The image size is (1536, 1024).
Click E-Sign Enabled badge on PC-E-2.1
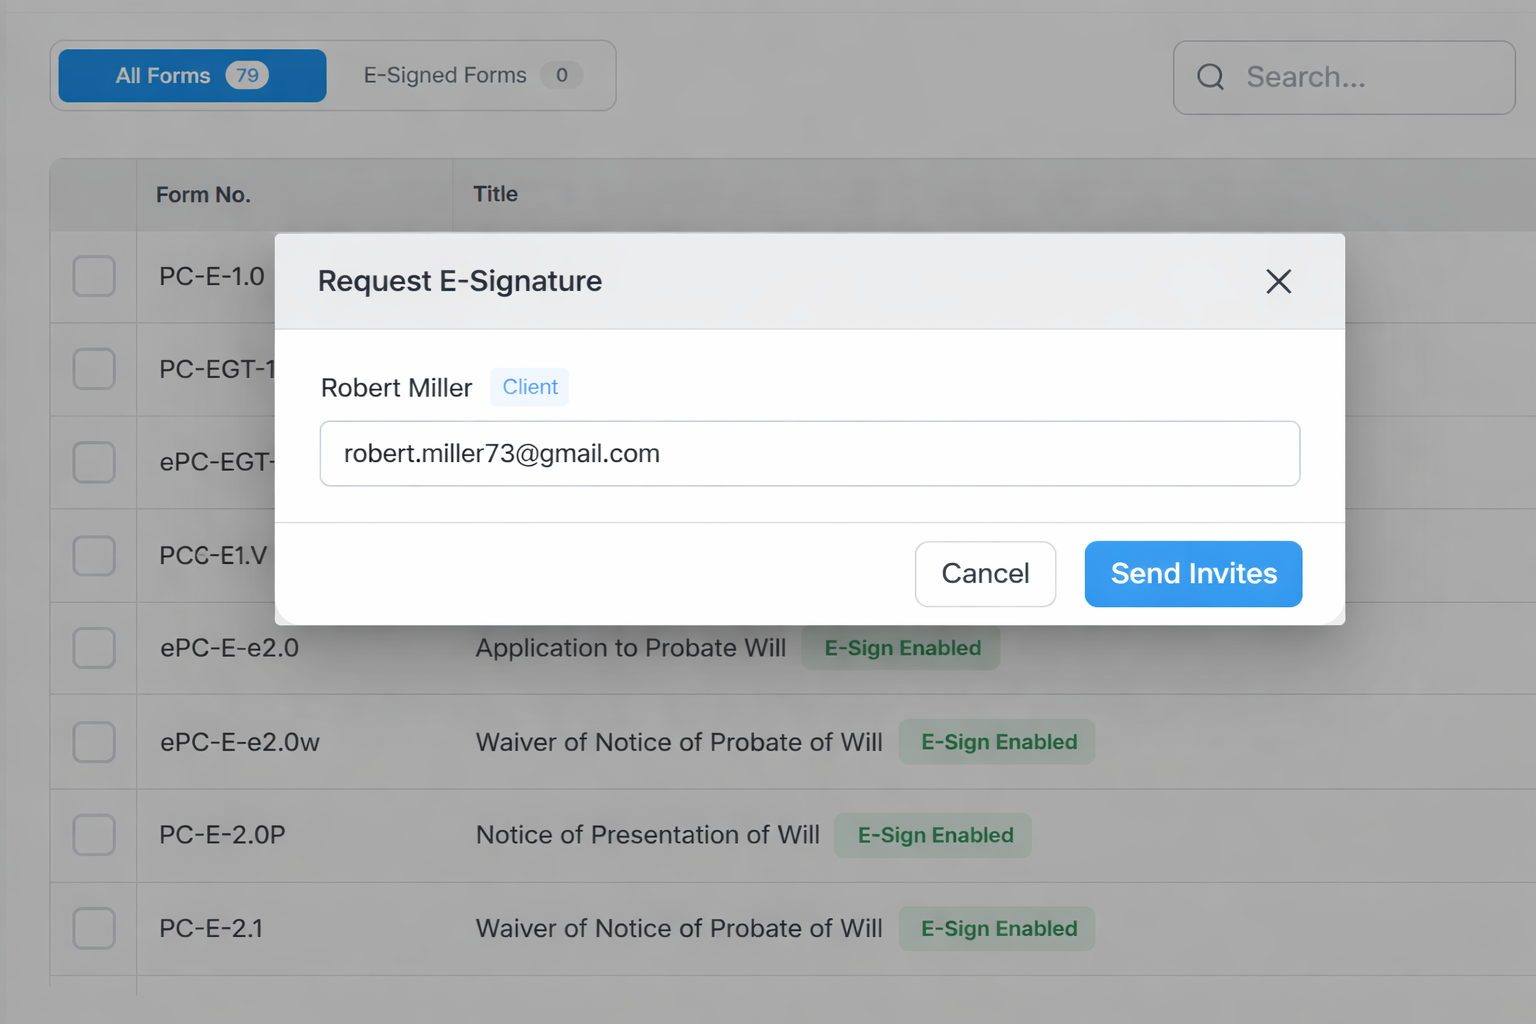(x=998, y=928)
